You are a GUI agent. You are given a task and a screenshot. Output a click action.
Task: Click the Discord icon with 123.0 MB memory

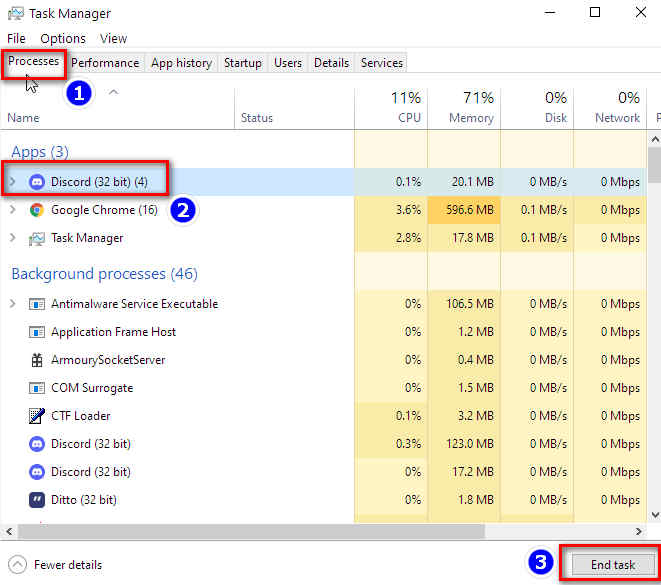(37, 444)
